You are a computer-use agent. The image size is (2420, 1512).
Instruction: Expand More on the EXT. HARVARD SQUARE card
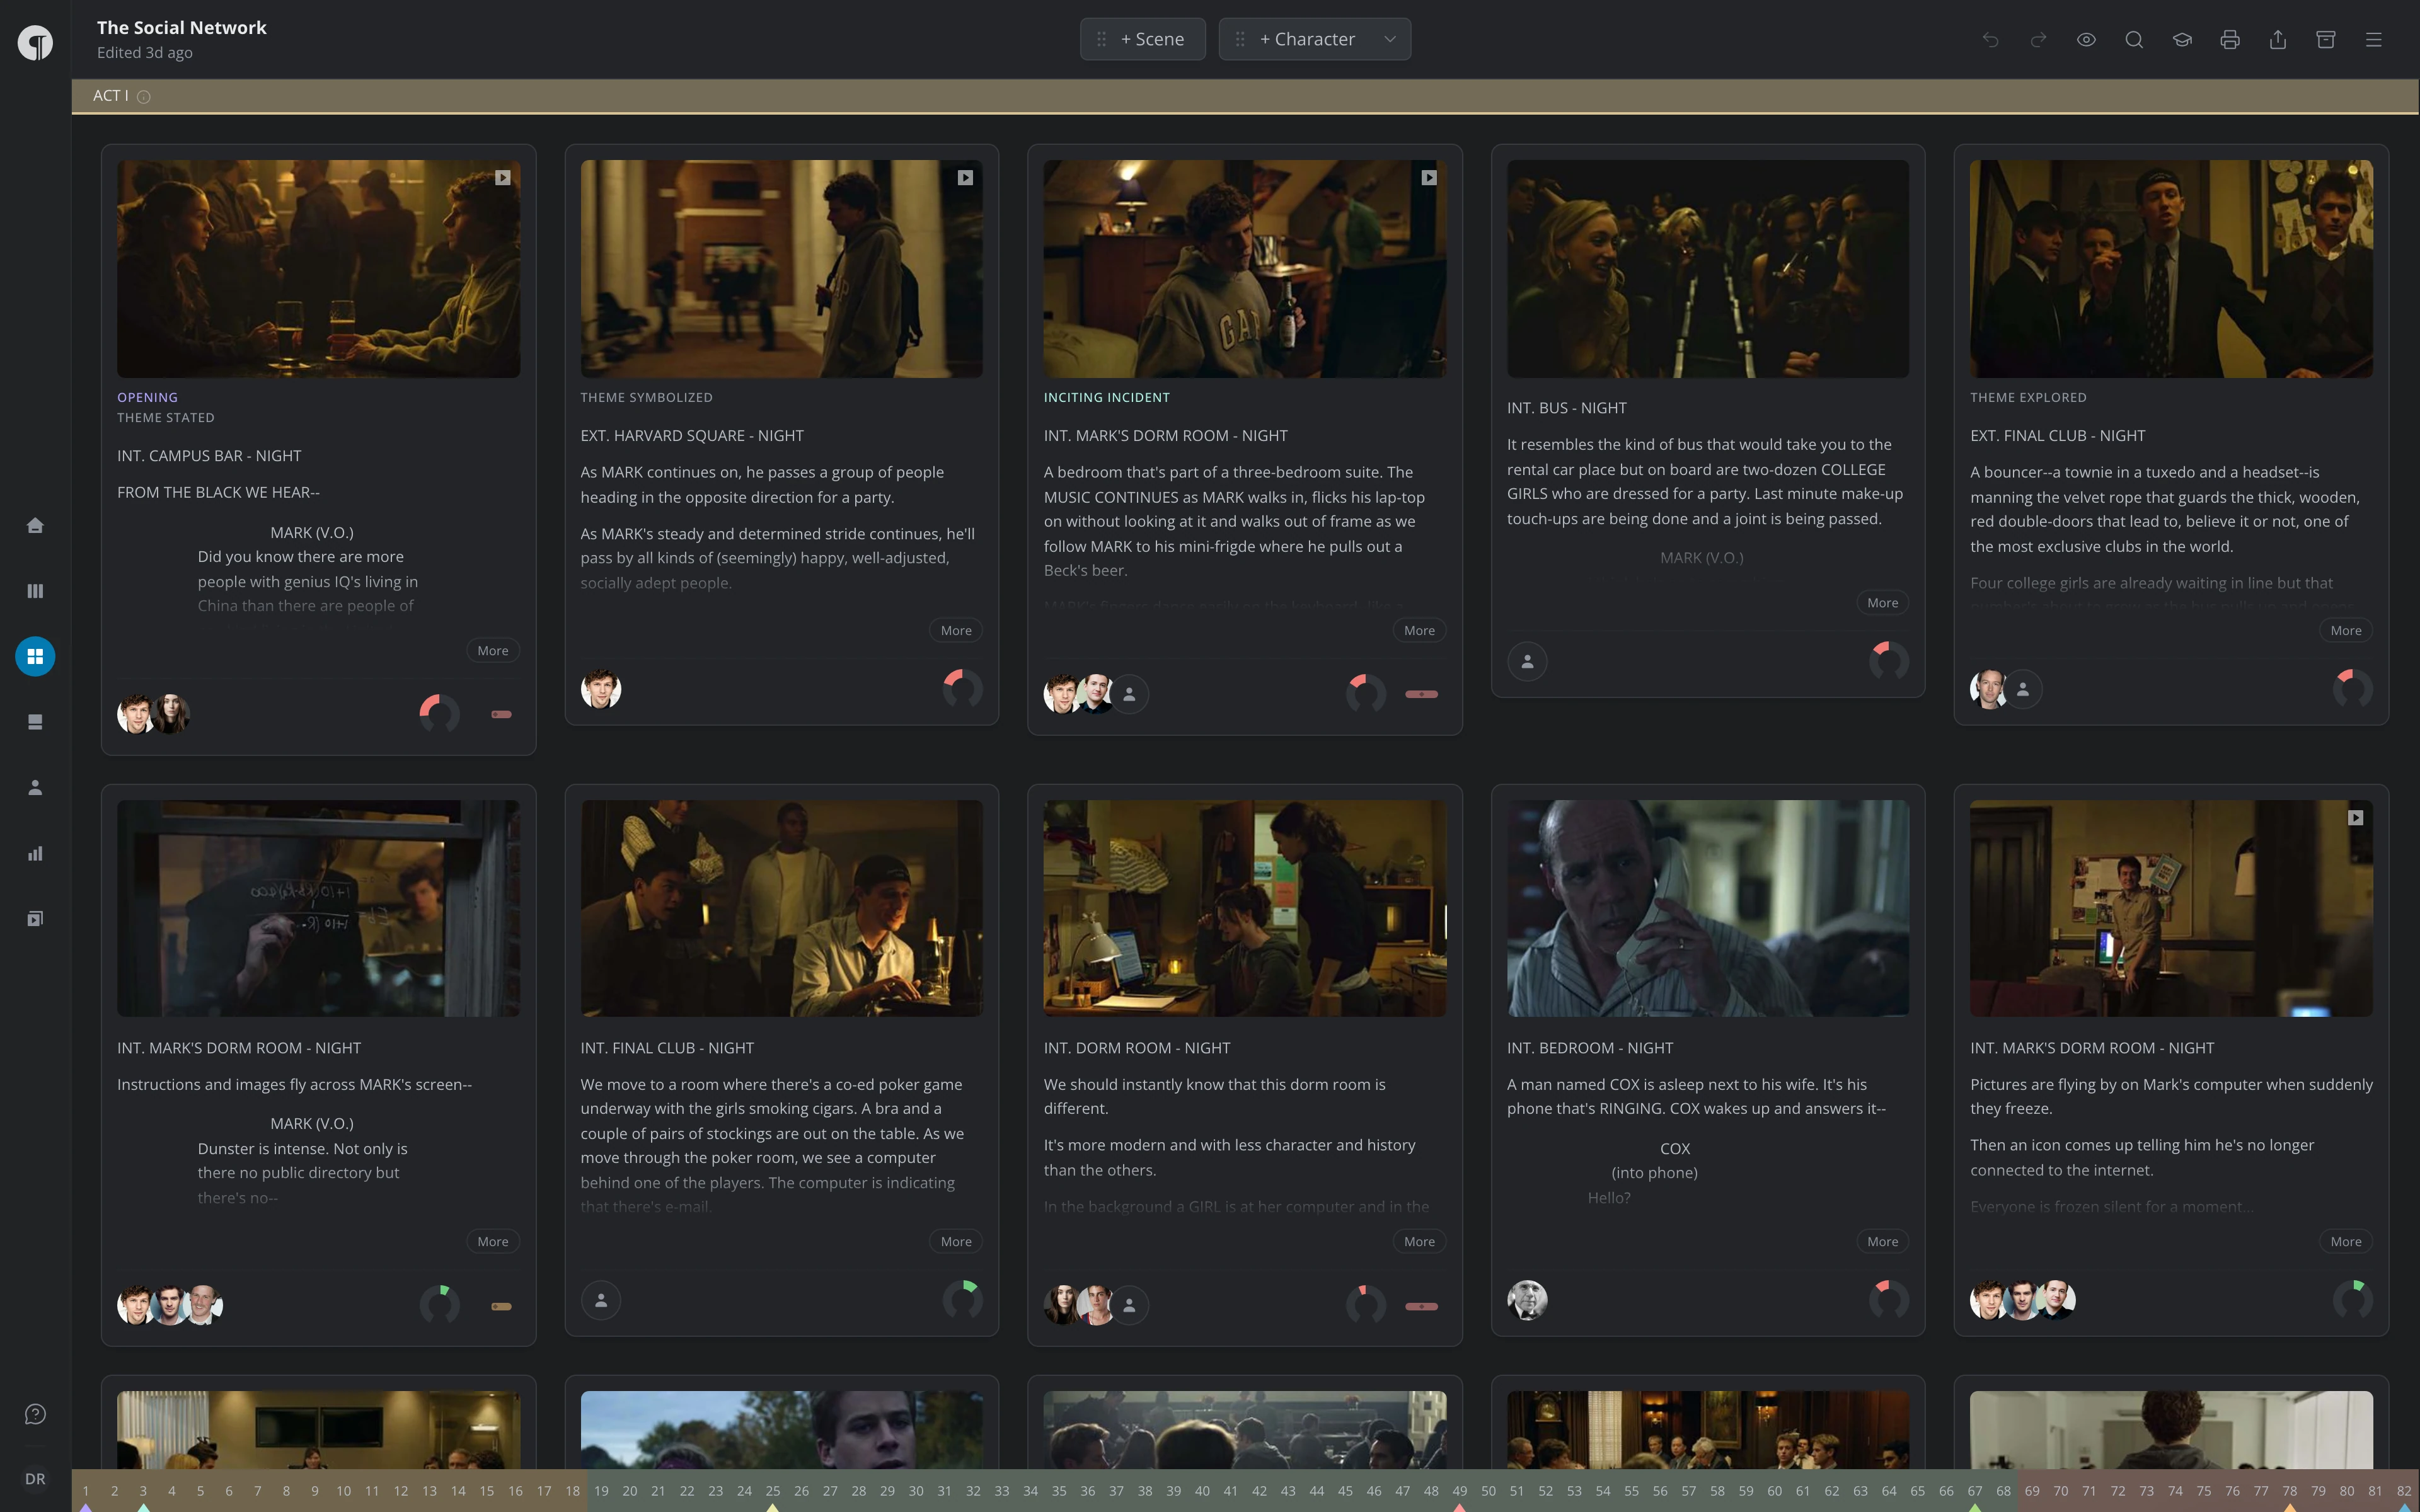tap(956, 631)
